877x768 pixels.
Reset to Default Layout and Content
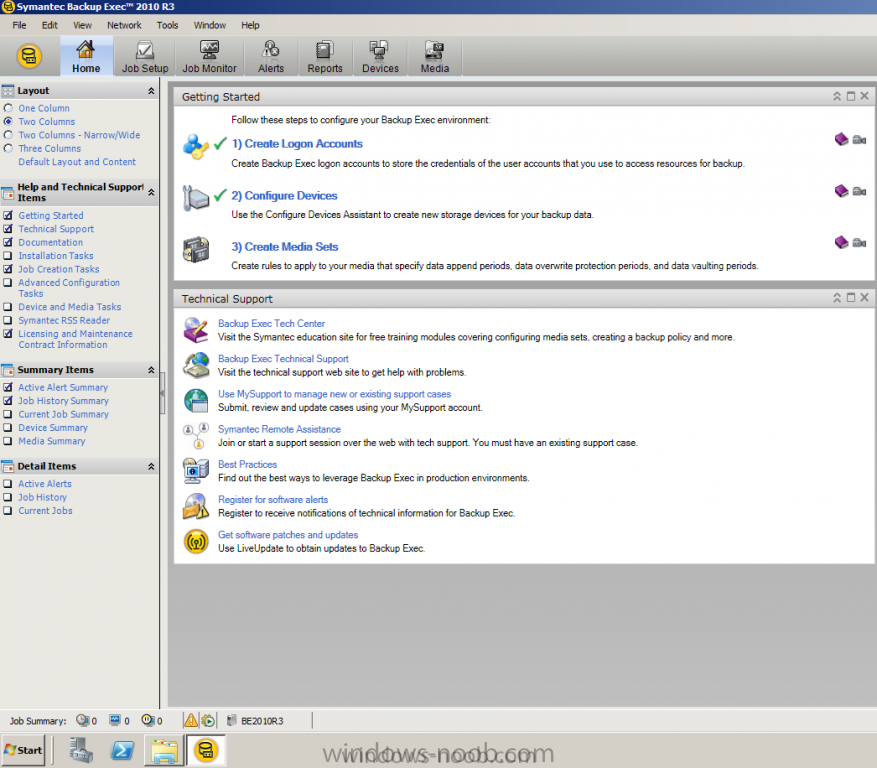(x=77, y=162)
